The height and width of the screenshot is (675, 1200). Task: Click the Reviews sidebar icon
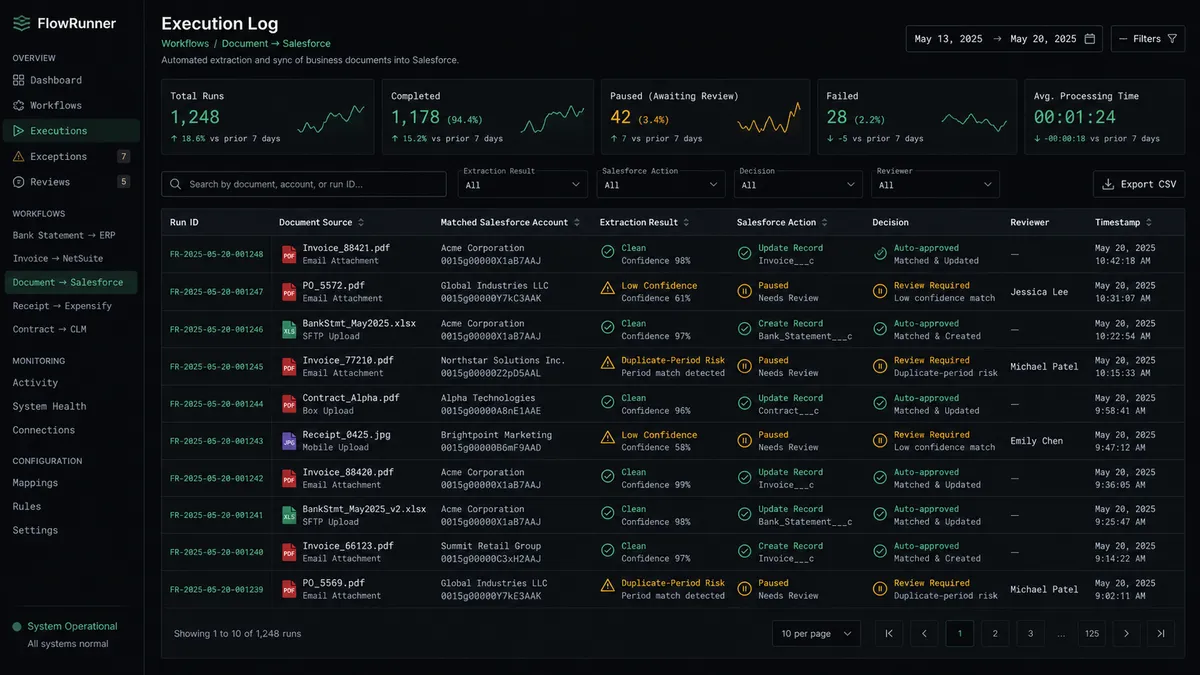pos(19,182)
